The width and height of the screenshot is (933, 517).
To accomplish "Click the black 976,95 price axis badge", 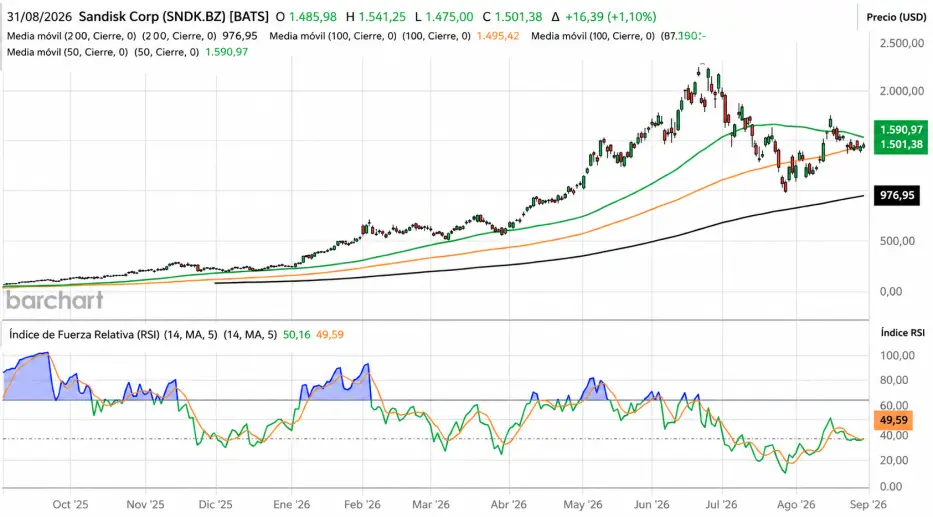I will click(x=897, y=195).
